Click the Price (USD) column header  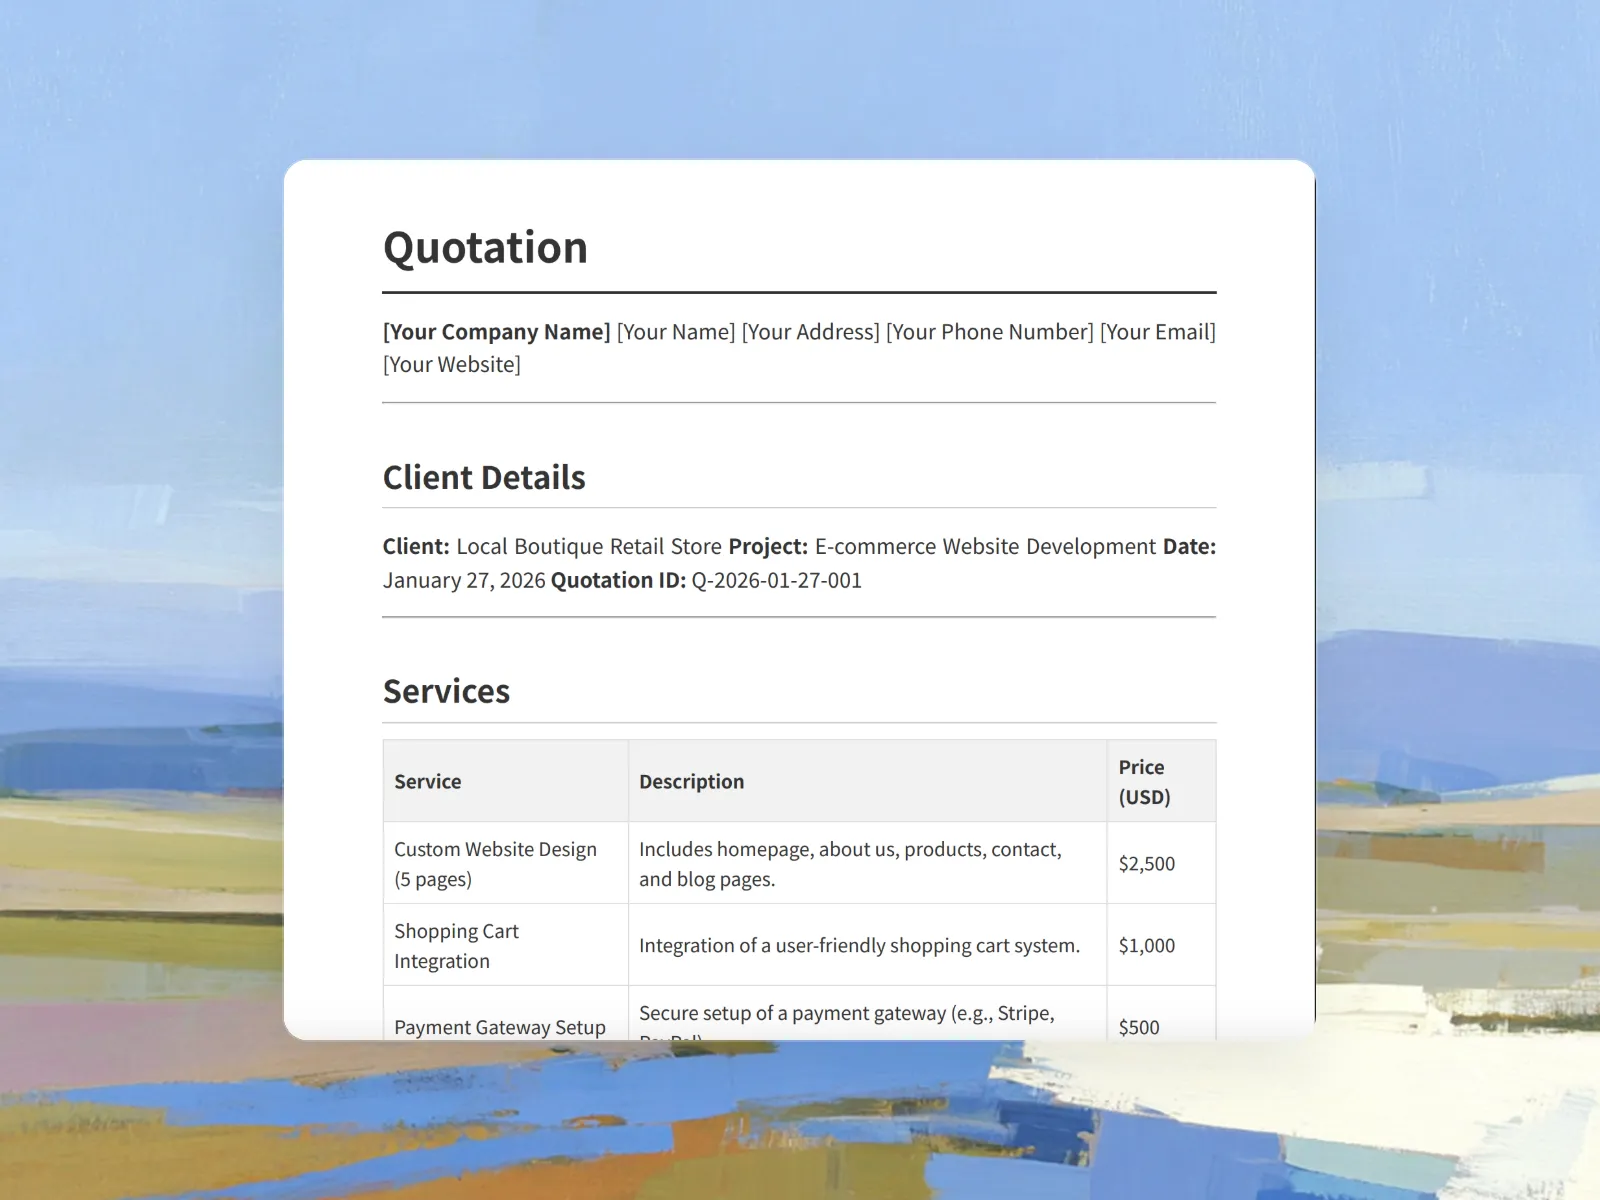[x=1144, y=782]
